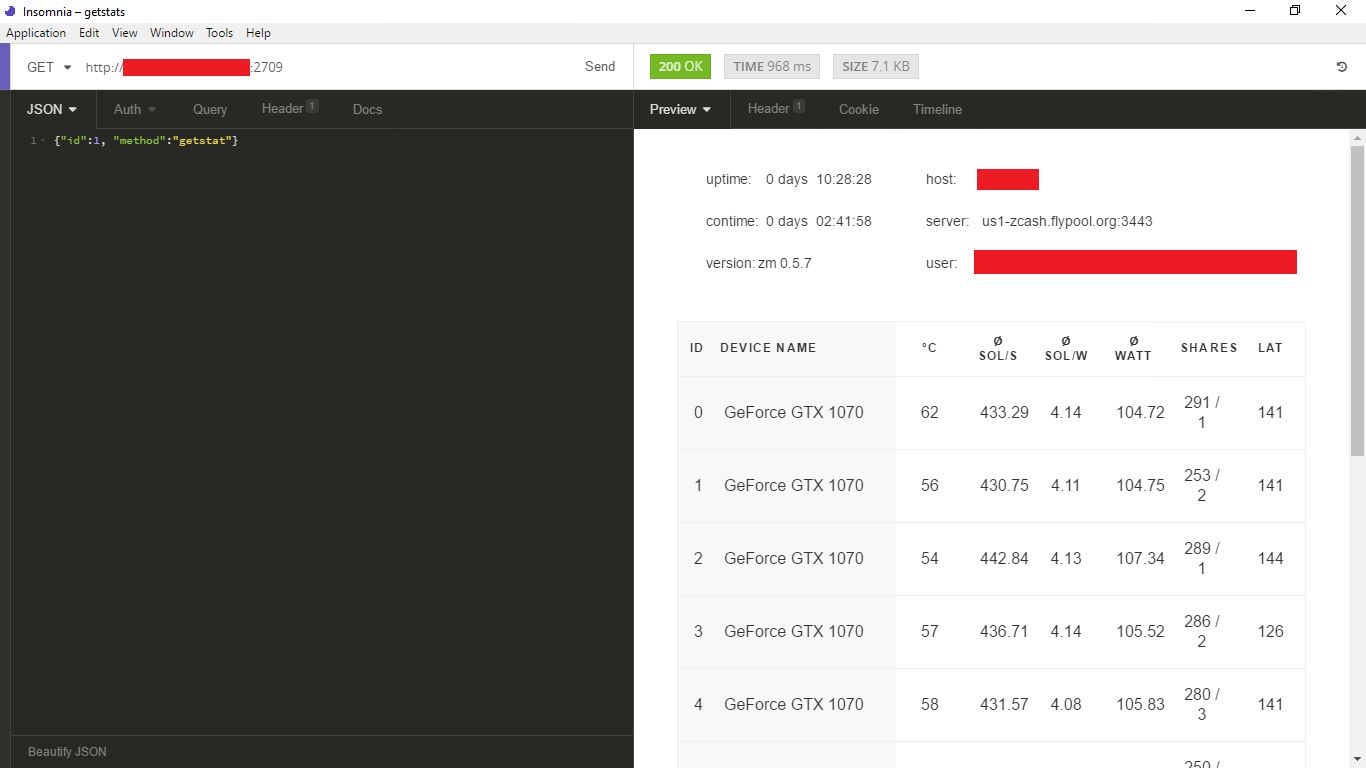Click the LAT column header
The height and width of the screenshot is (768, 1366).
[1270, 348]
